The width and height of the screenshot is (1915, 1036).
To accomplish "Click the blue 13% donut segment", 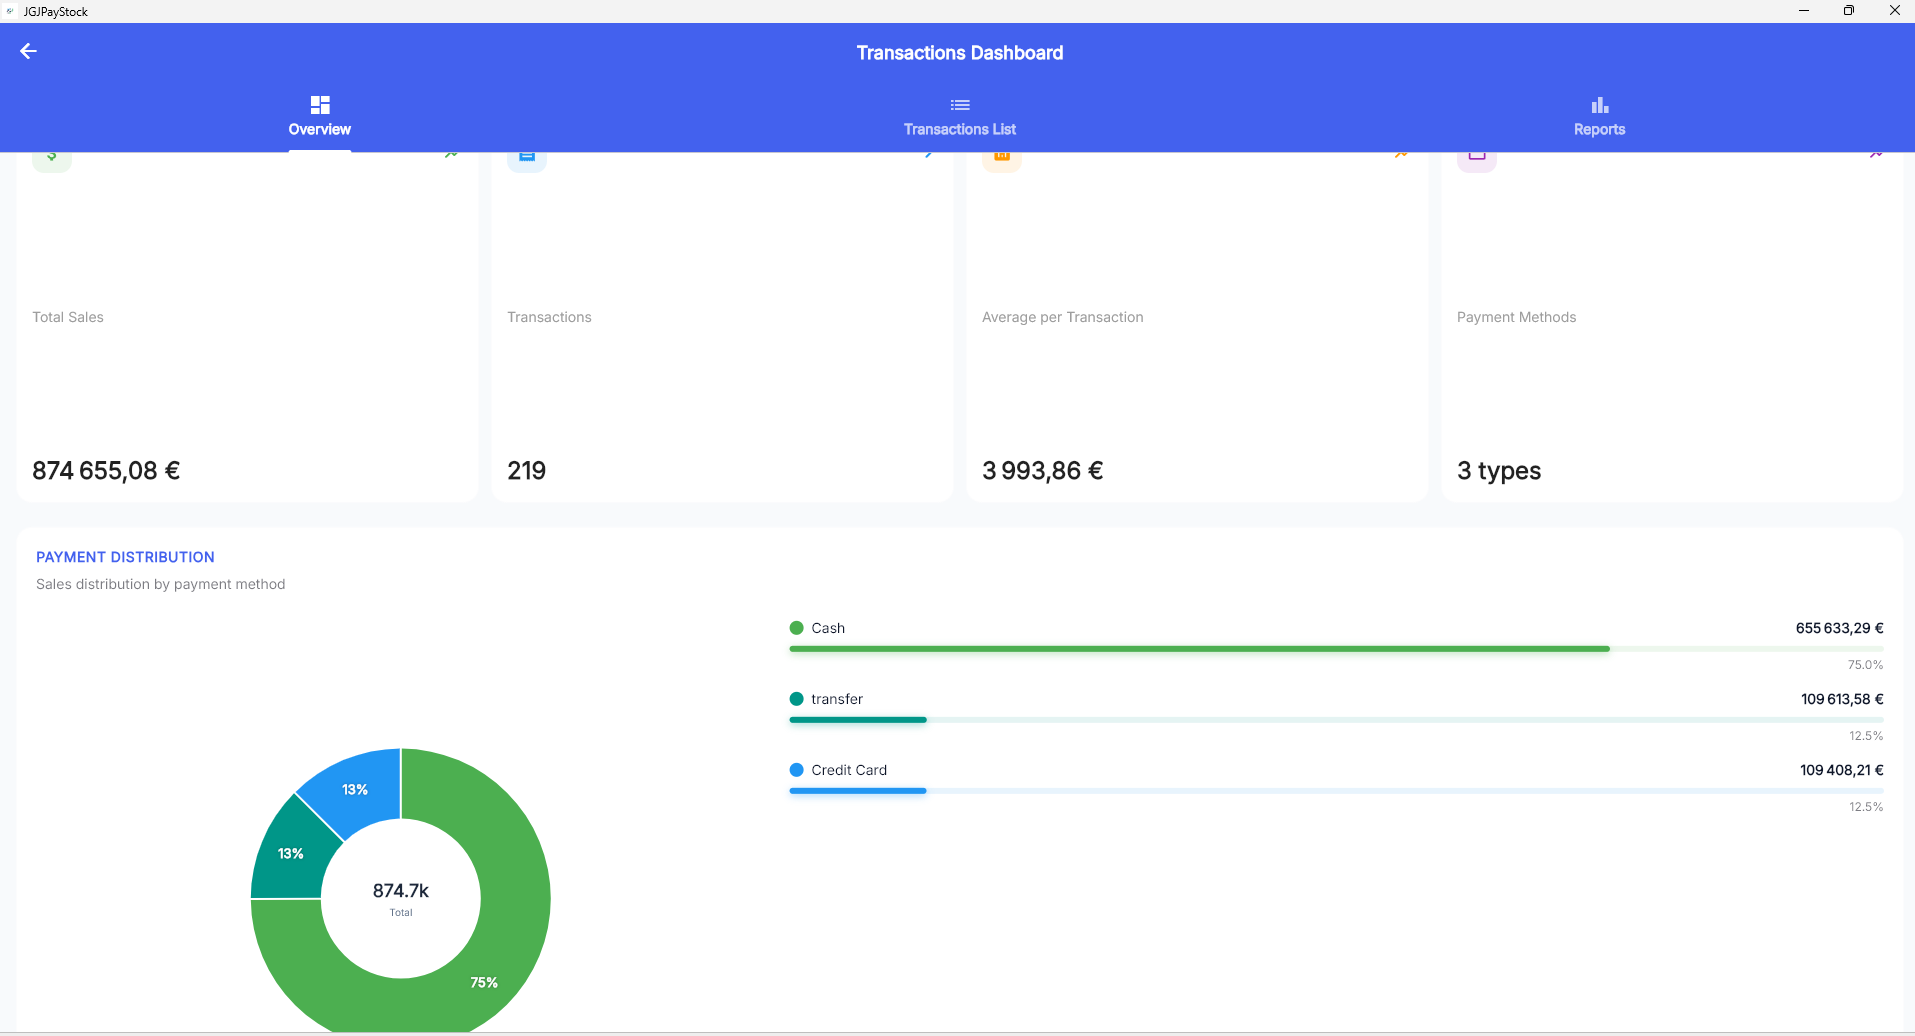I will pyautogui.click(x=355, y=790).
